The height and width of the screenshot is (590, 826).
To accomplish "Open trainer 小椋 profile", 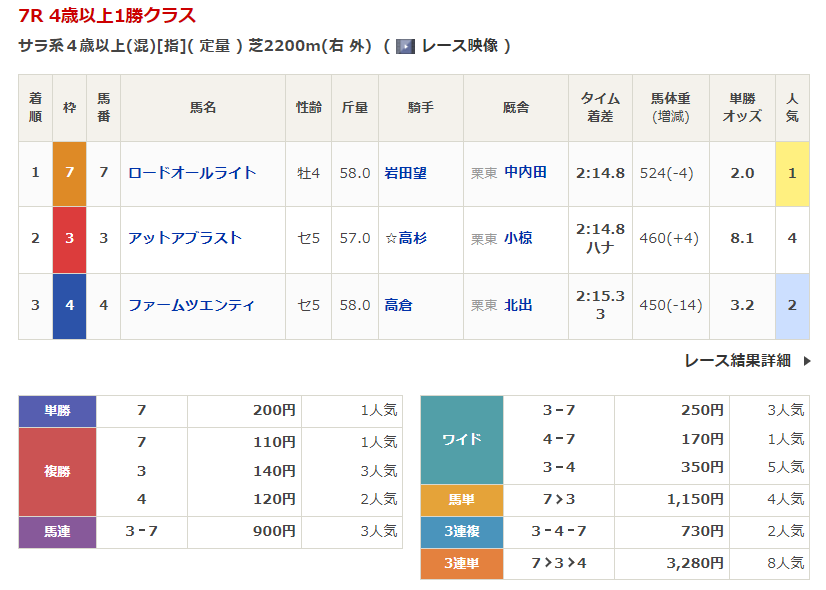I will [518, 238].
